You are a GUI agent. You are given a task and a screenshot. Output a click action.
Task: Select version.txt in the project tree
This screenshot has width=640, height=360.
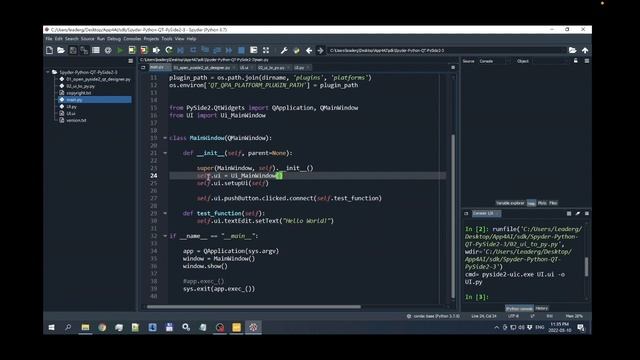click(x=76, y=120)
